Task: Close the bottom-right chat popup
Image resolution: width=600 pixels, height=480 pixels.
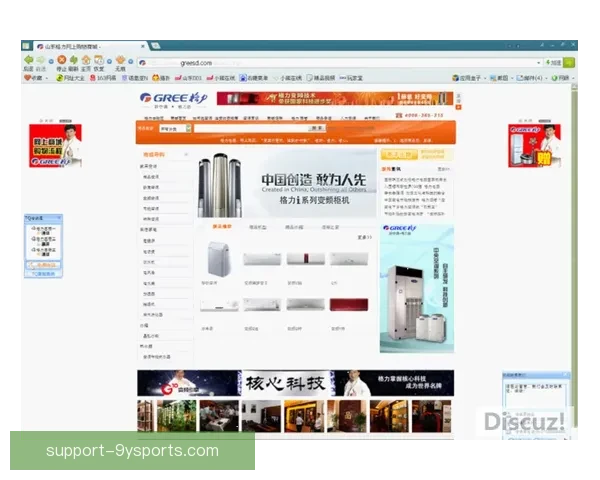Action: point(566,375)
